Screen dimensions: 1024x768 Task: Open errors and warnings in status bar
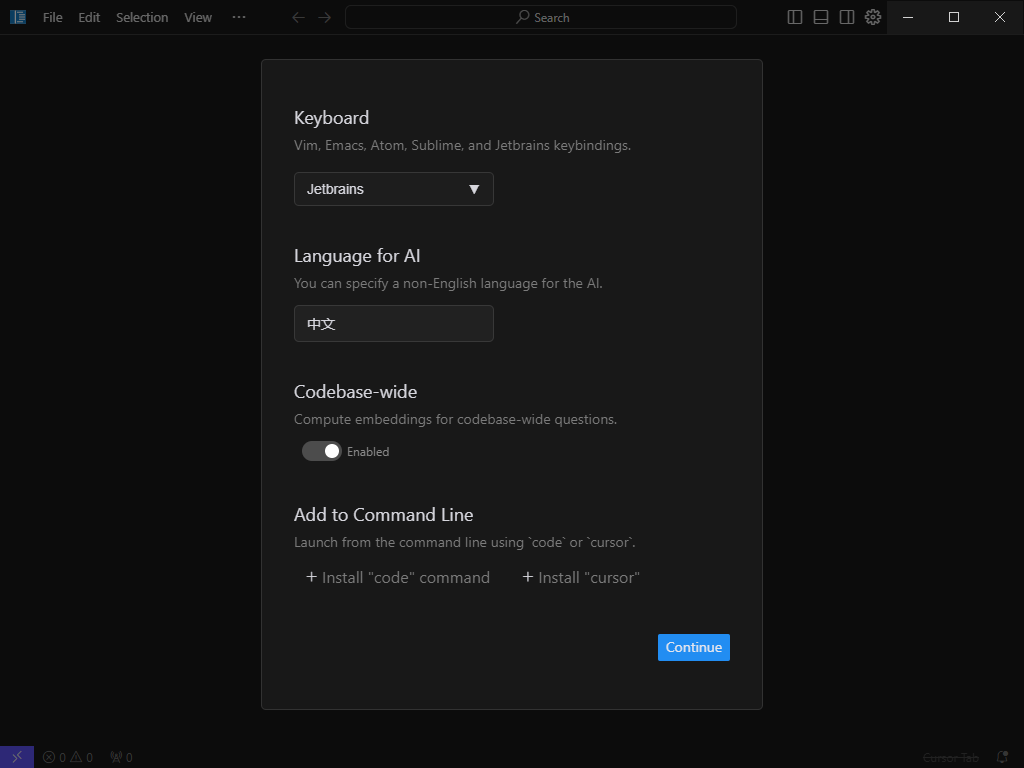[67, 757]
